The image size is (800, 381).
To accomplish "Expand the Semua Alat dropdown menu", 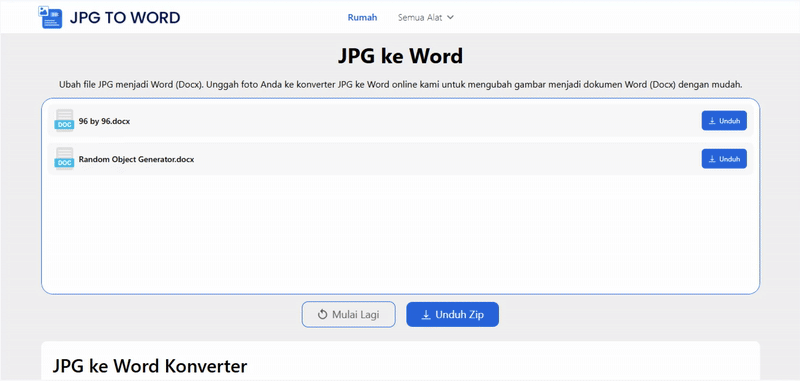I will point(426,17).
